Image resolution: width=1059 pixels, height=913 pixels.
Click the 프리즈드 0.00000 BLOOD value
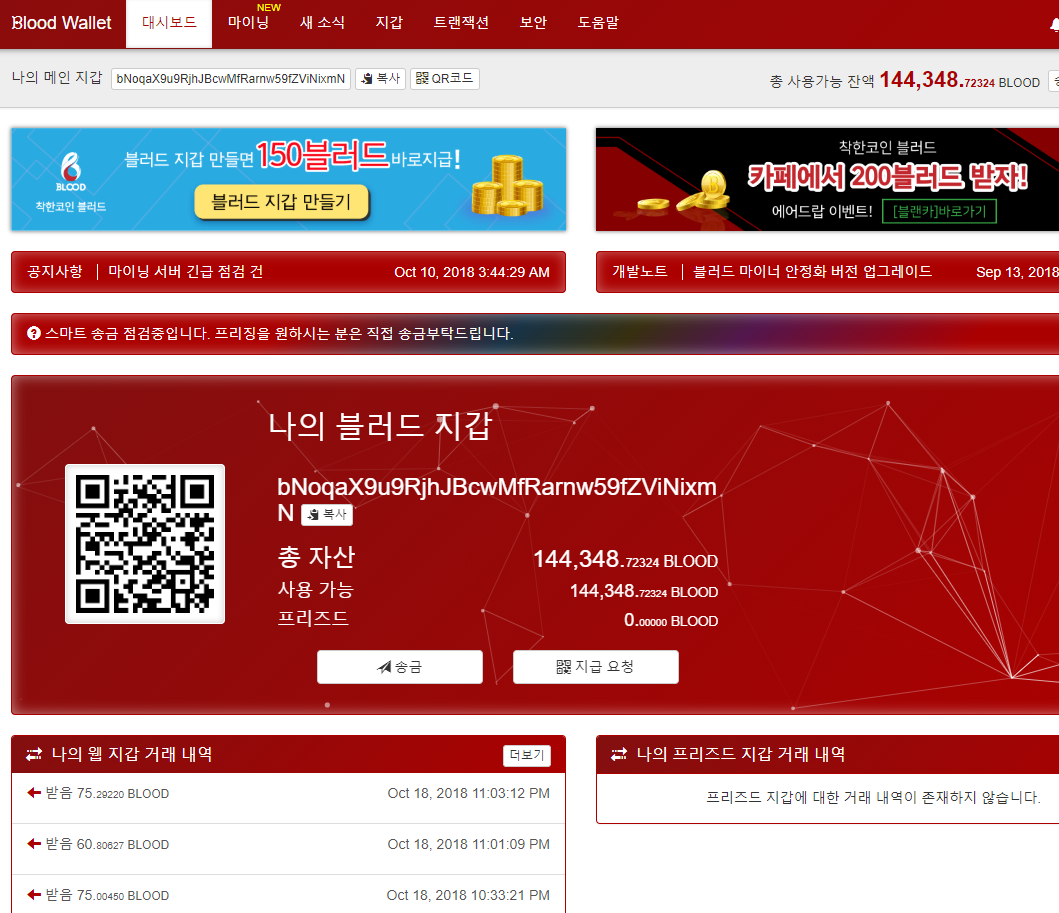[671, 621]
